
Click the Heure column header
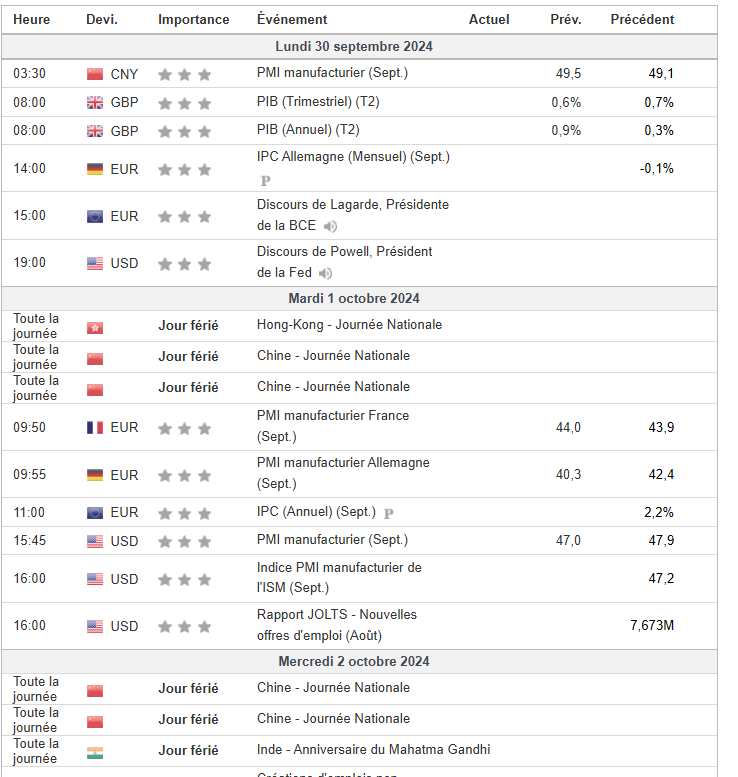coord(31,20)
